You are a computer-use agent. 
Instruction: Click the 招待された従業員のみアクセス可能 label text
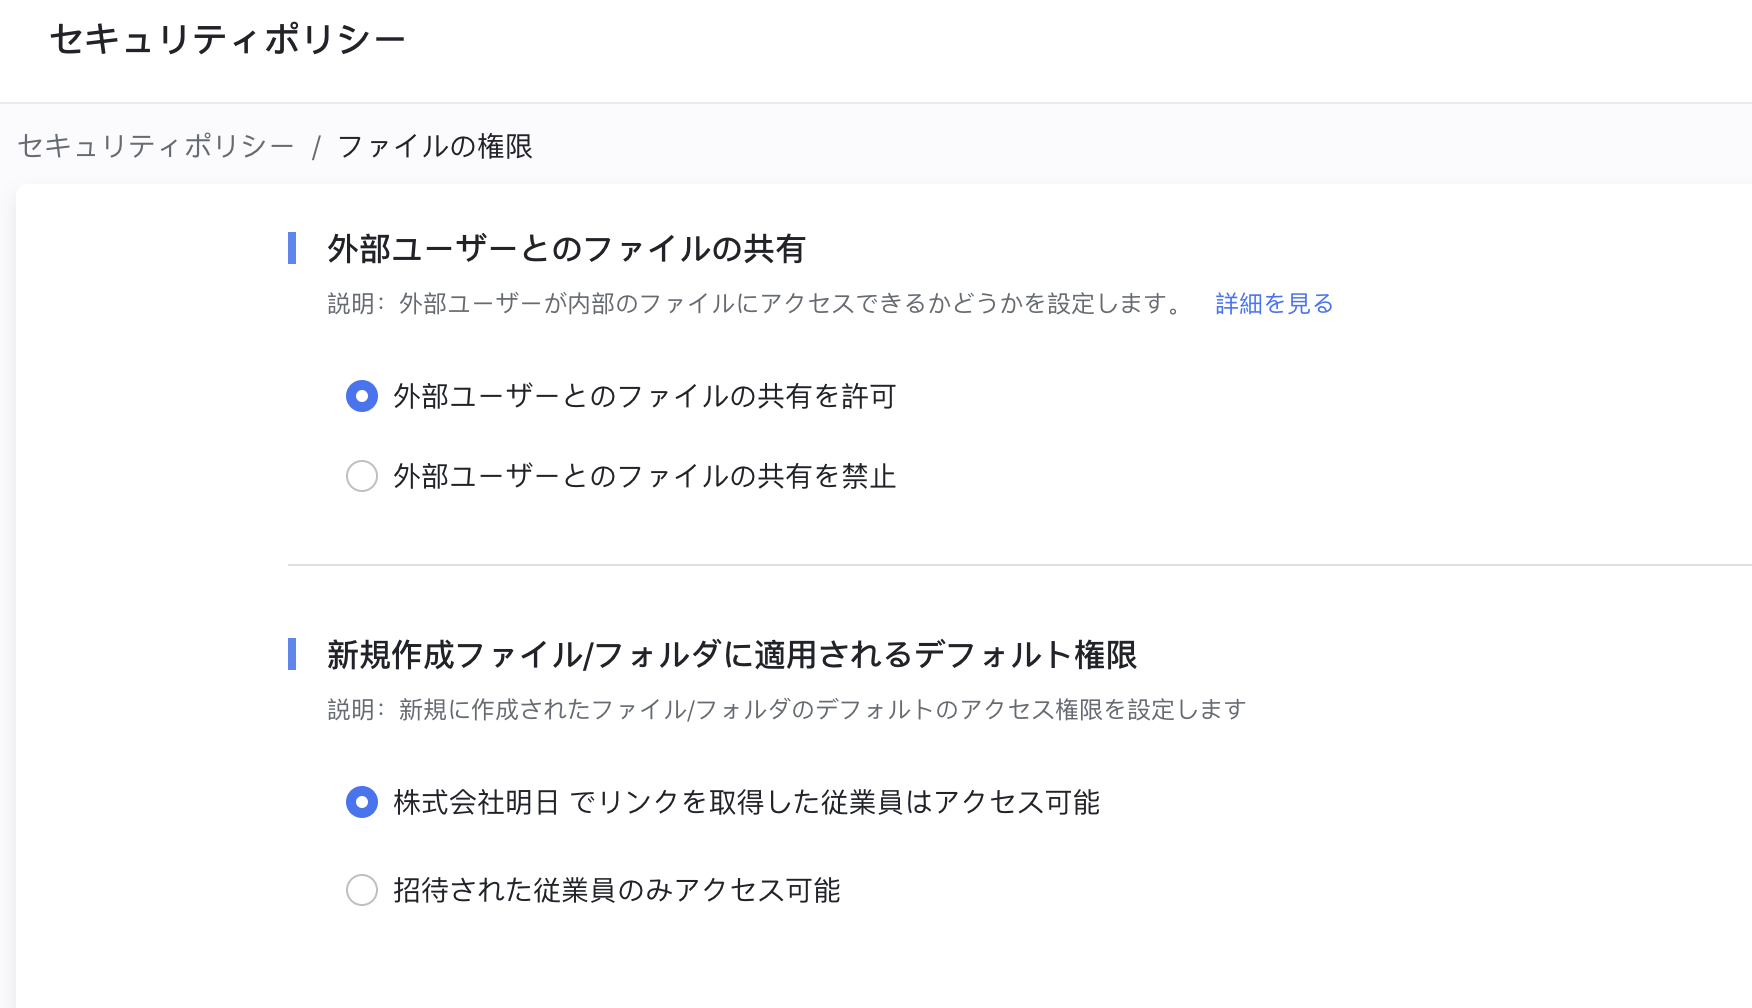[x=616, y=891]
